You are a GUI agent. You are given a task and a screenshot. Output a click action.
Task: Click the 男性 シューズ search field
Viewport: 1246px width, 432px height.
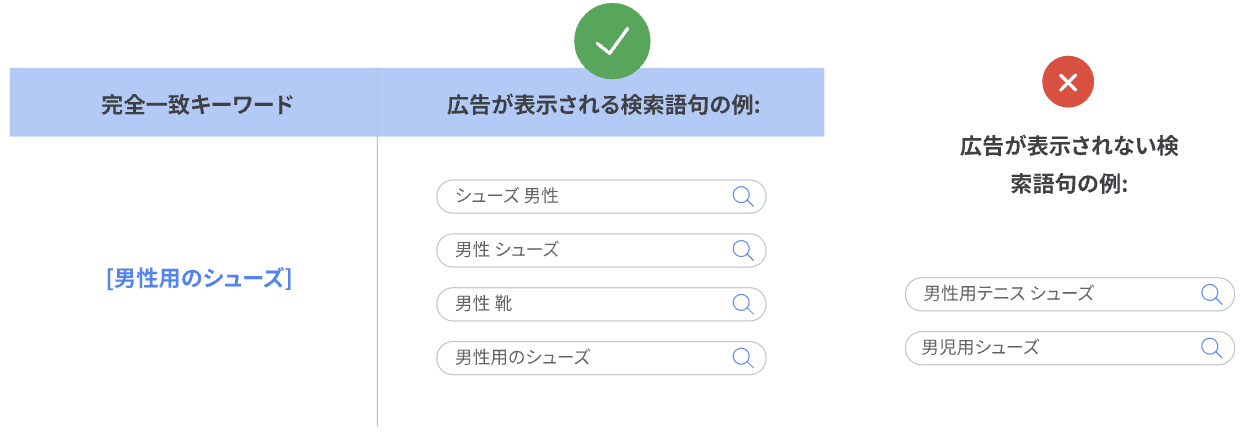point(601,250)
